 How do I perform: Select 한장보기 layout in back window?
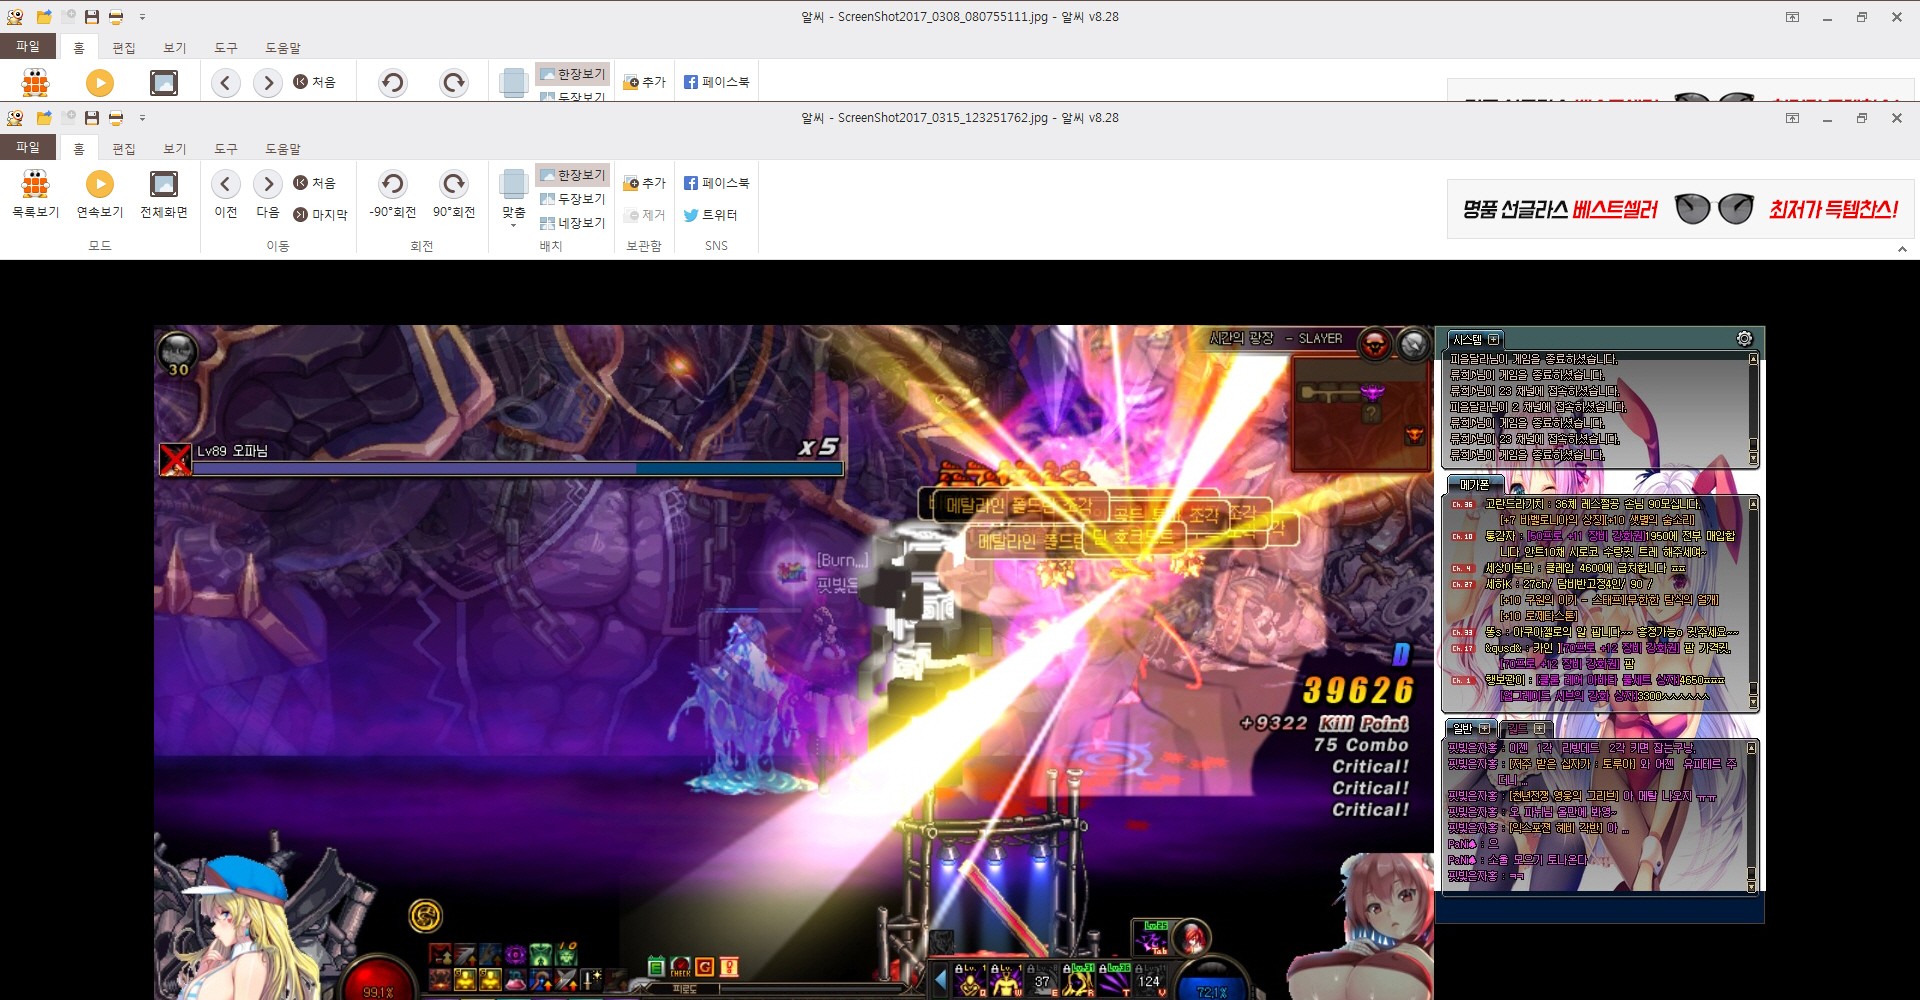[572, 74]
